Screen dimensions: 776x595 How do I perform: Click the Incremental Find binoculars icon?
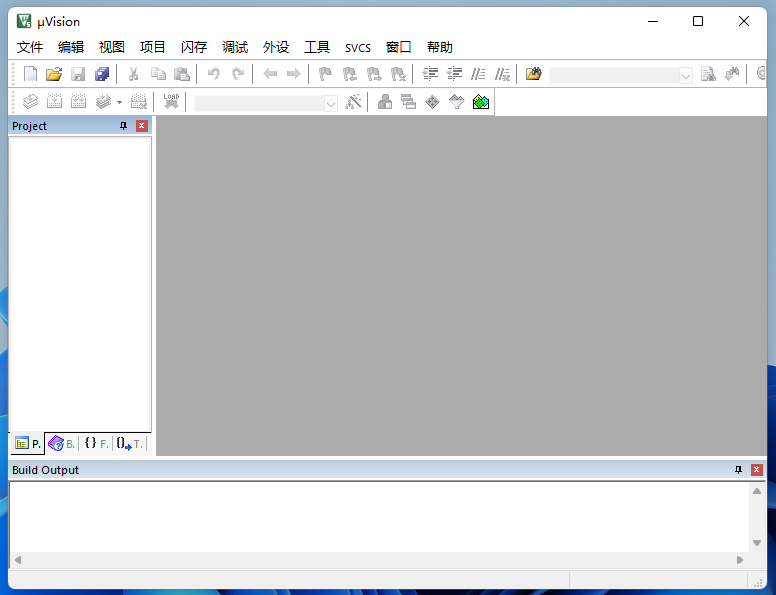point(732,74)
